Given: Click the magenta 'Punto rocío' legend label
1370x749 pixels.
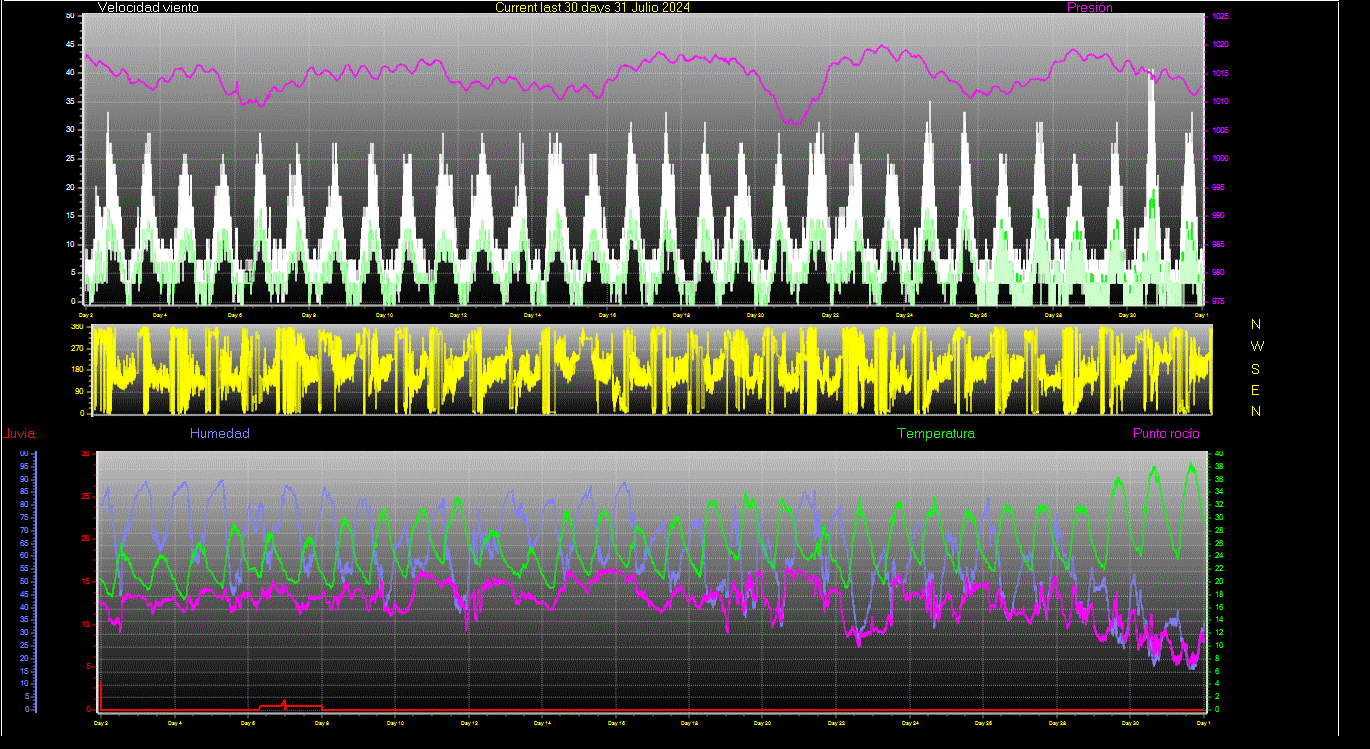Looking at the screenshot, I should (x=1166, y=433).
